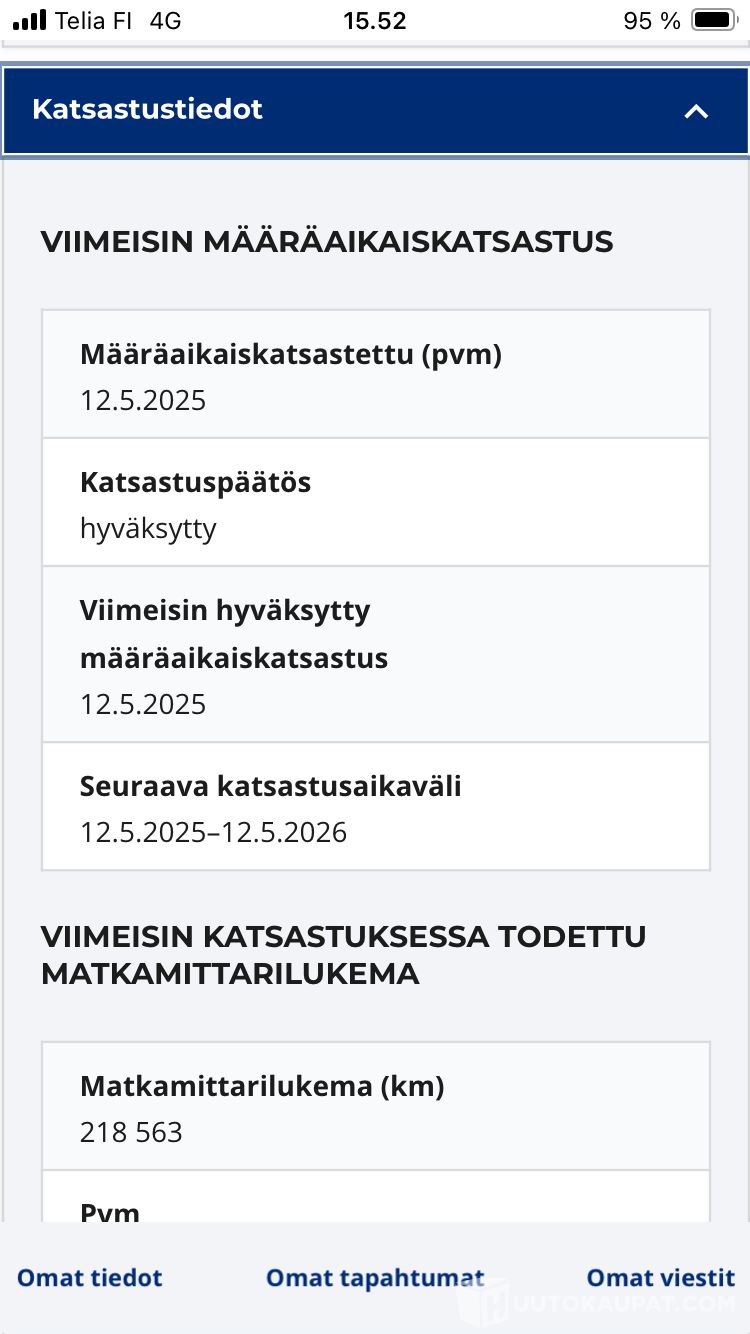Go to Omat viestit tab
The height and width of the screenshot is (1334, 750).
(660, 1277)
